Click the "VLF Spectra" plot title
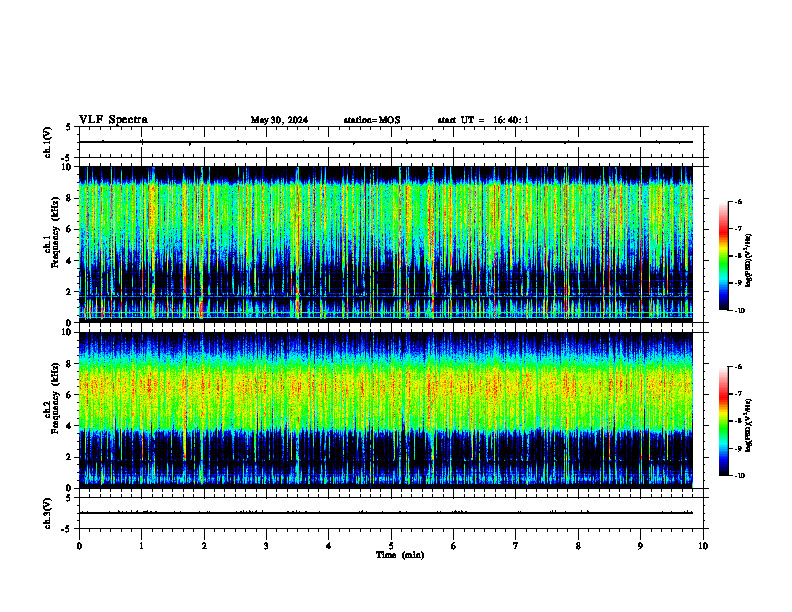Screen dimensions: 792x612 point(113,120)
